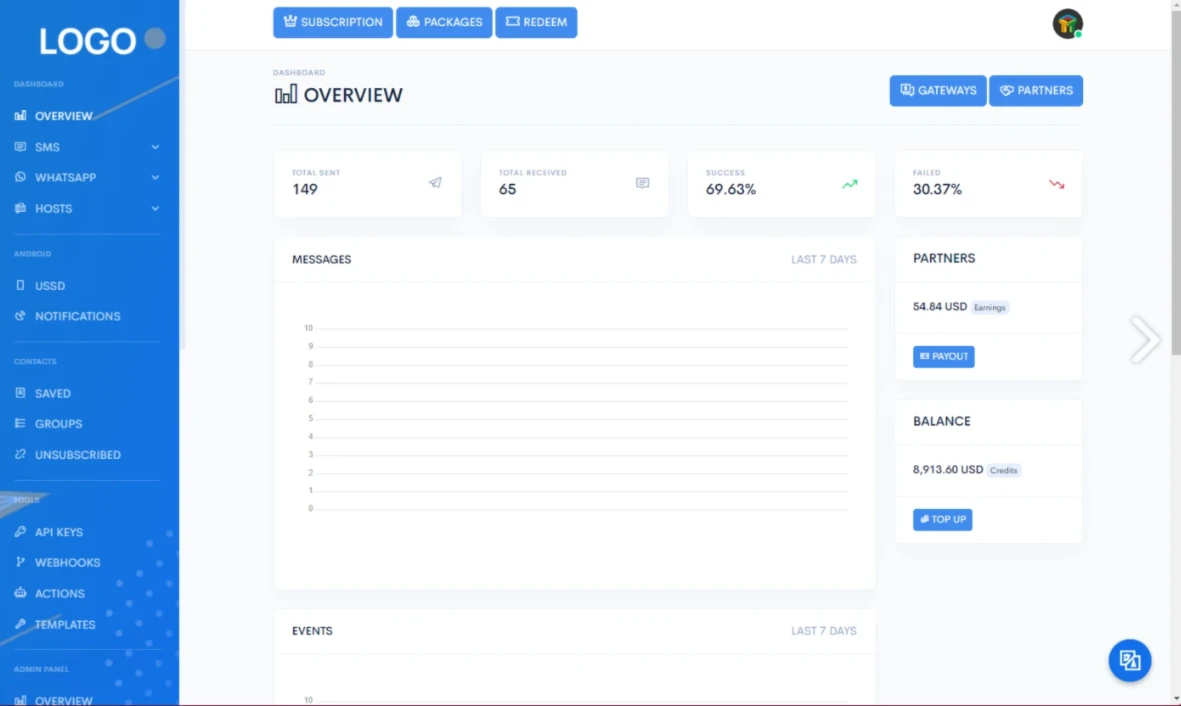1181x706 pixels.
Task: Expand the SMS submenu chevron
Action: coord(155,147)
